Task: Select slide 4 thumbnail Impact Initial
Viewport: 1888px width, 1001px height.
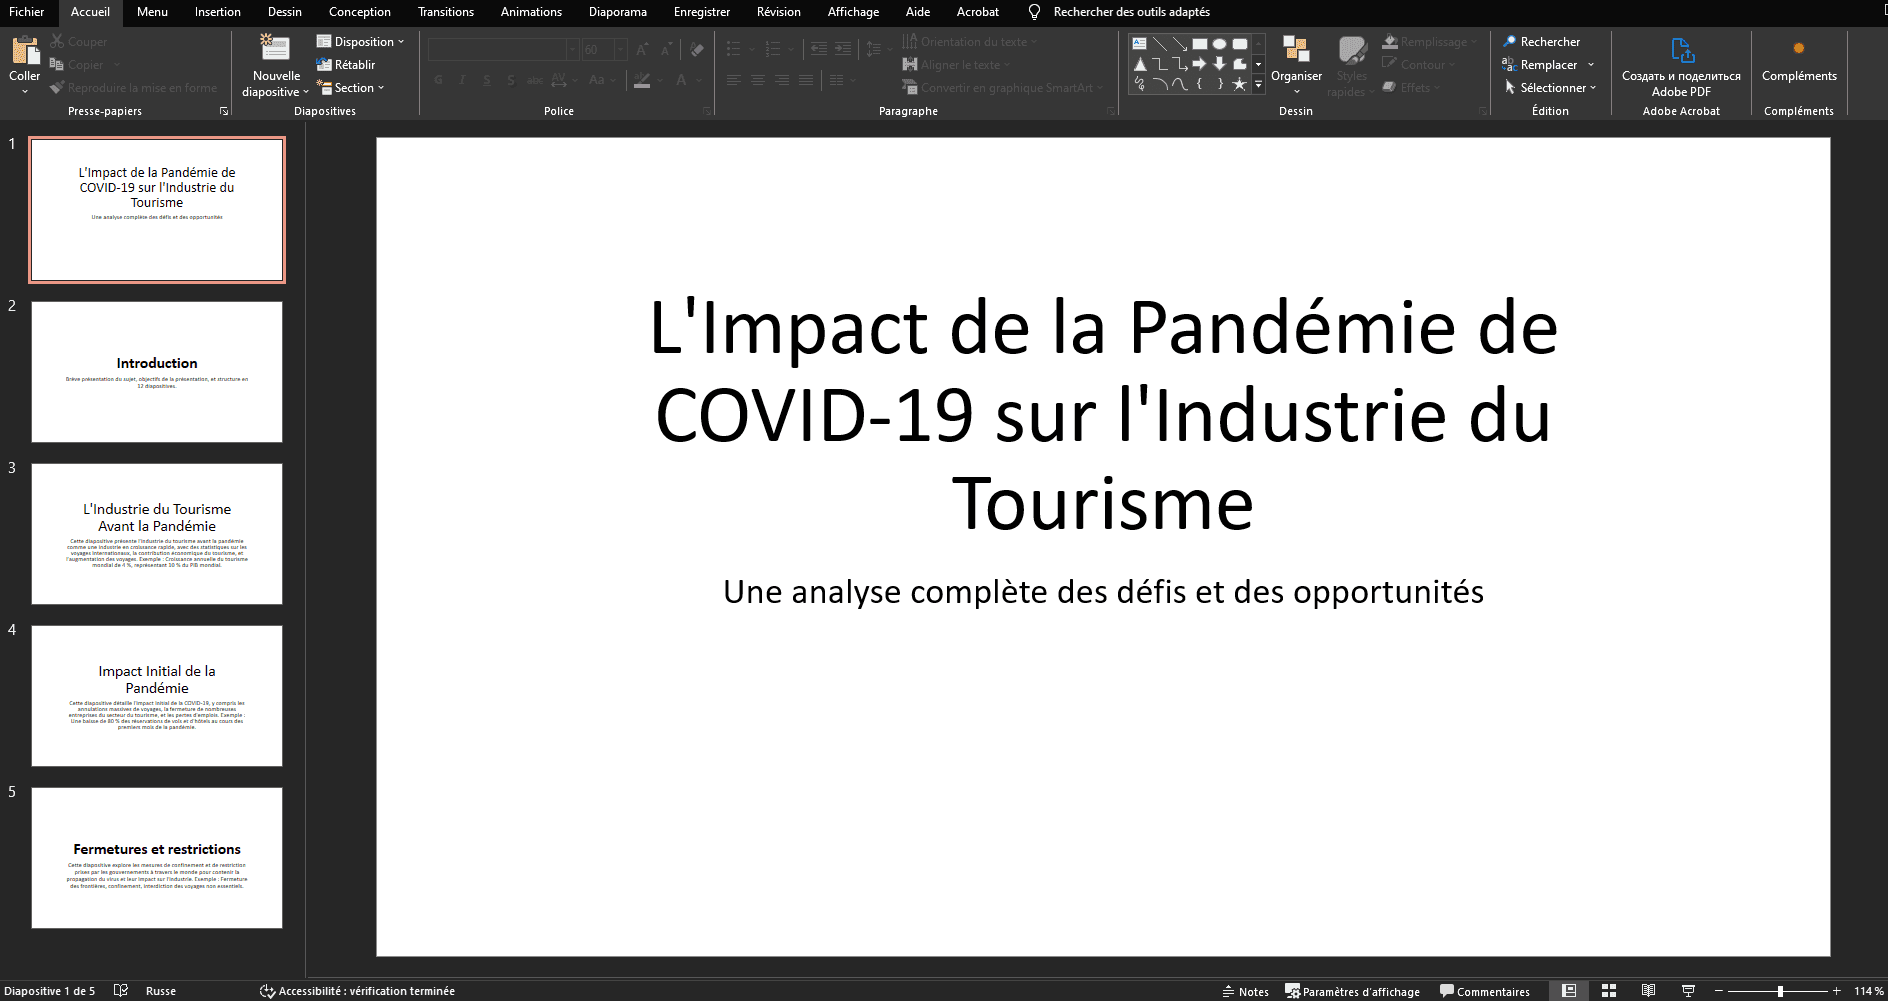Action: pyautogui.click(x=156, y=696)
